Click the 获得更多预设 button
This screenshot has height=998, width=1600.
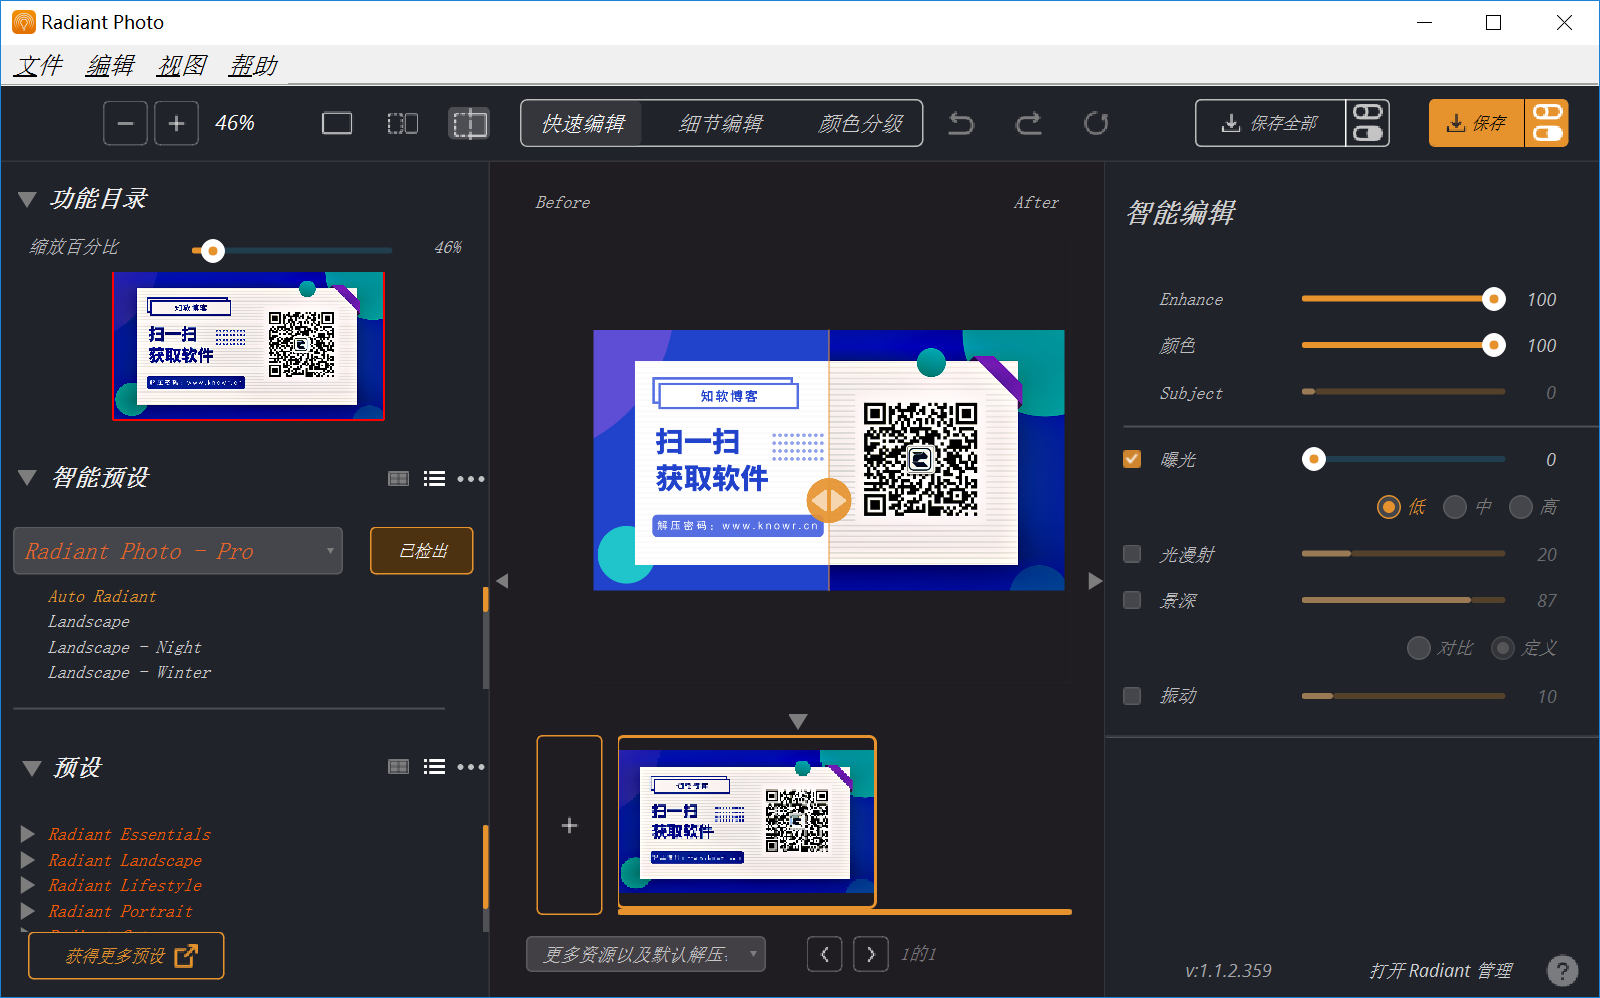[126, 956]
